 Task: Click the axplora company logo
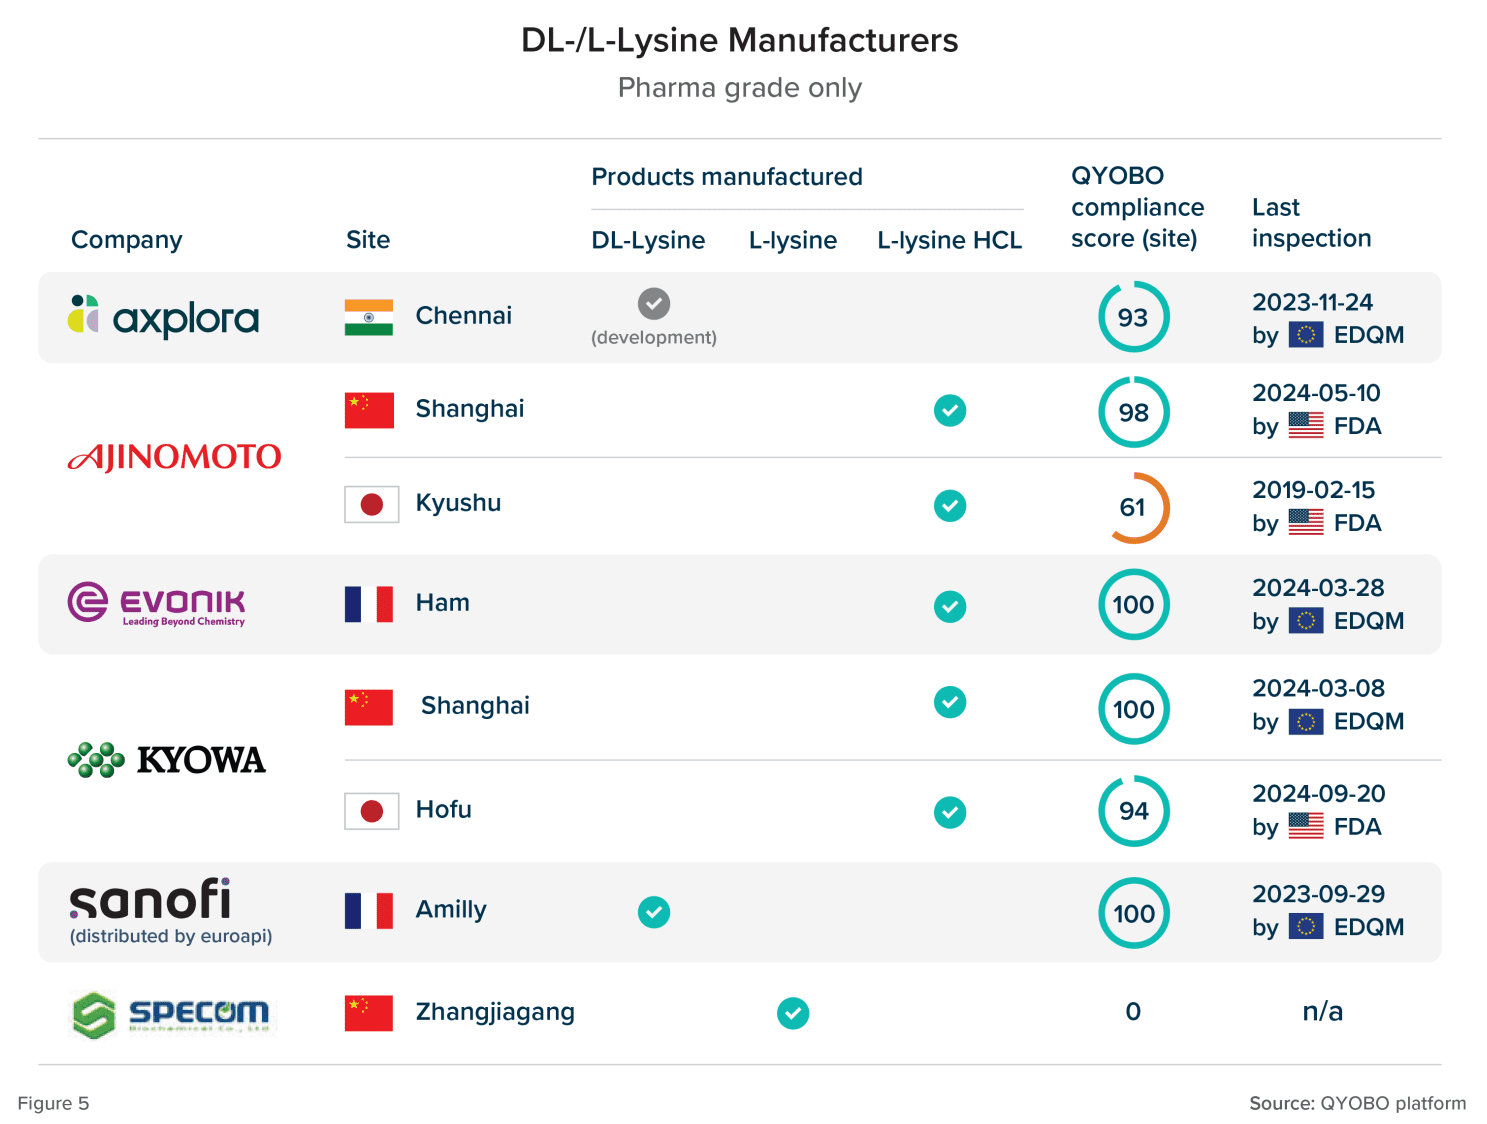coord(164,317)
